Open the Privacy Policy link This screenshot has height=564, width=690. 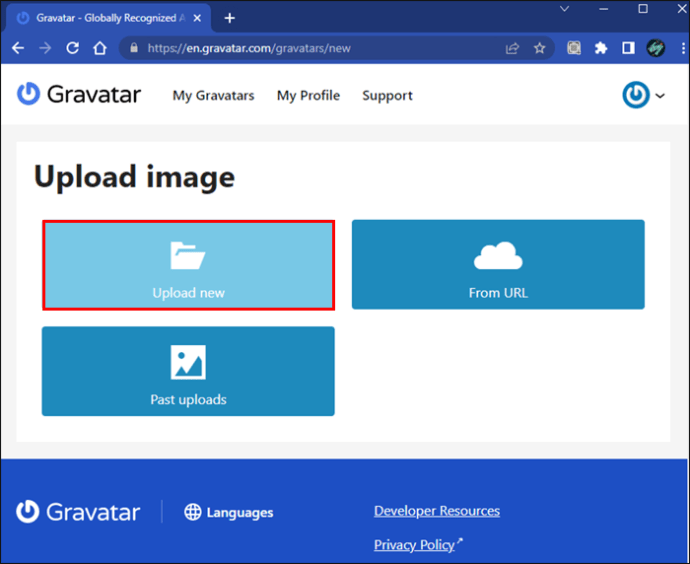[x=414, y=545]
